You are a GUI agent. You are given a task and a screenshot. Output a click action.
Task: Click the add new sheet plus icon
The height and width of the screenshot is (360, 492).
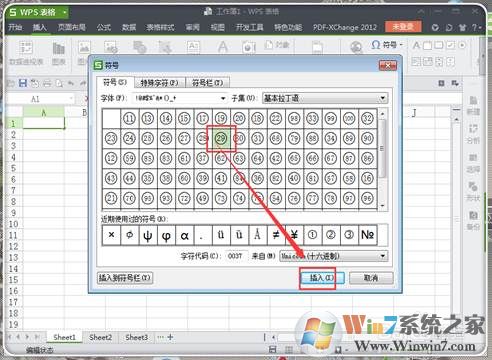point(170,337)
